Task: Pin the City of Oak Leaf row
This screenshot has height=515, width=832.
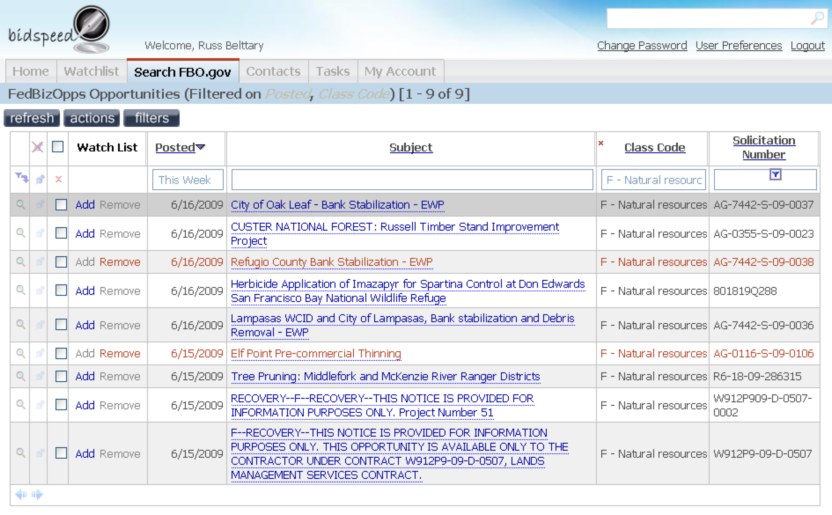Action: [x=40, y=205]
